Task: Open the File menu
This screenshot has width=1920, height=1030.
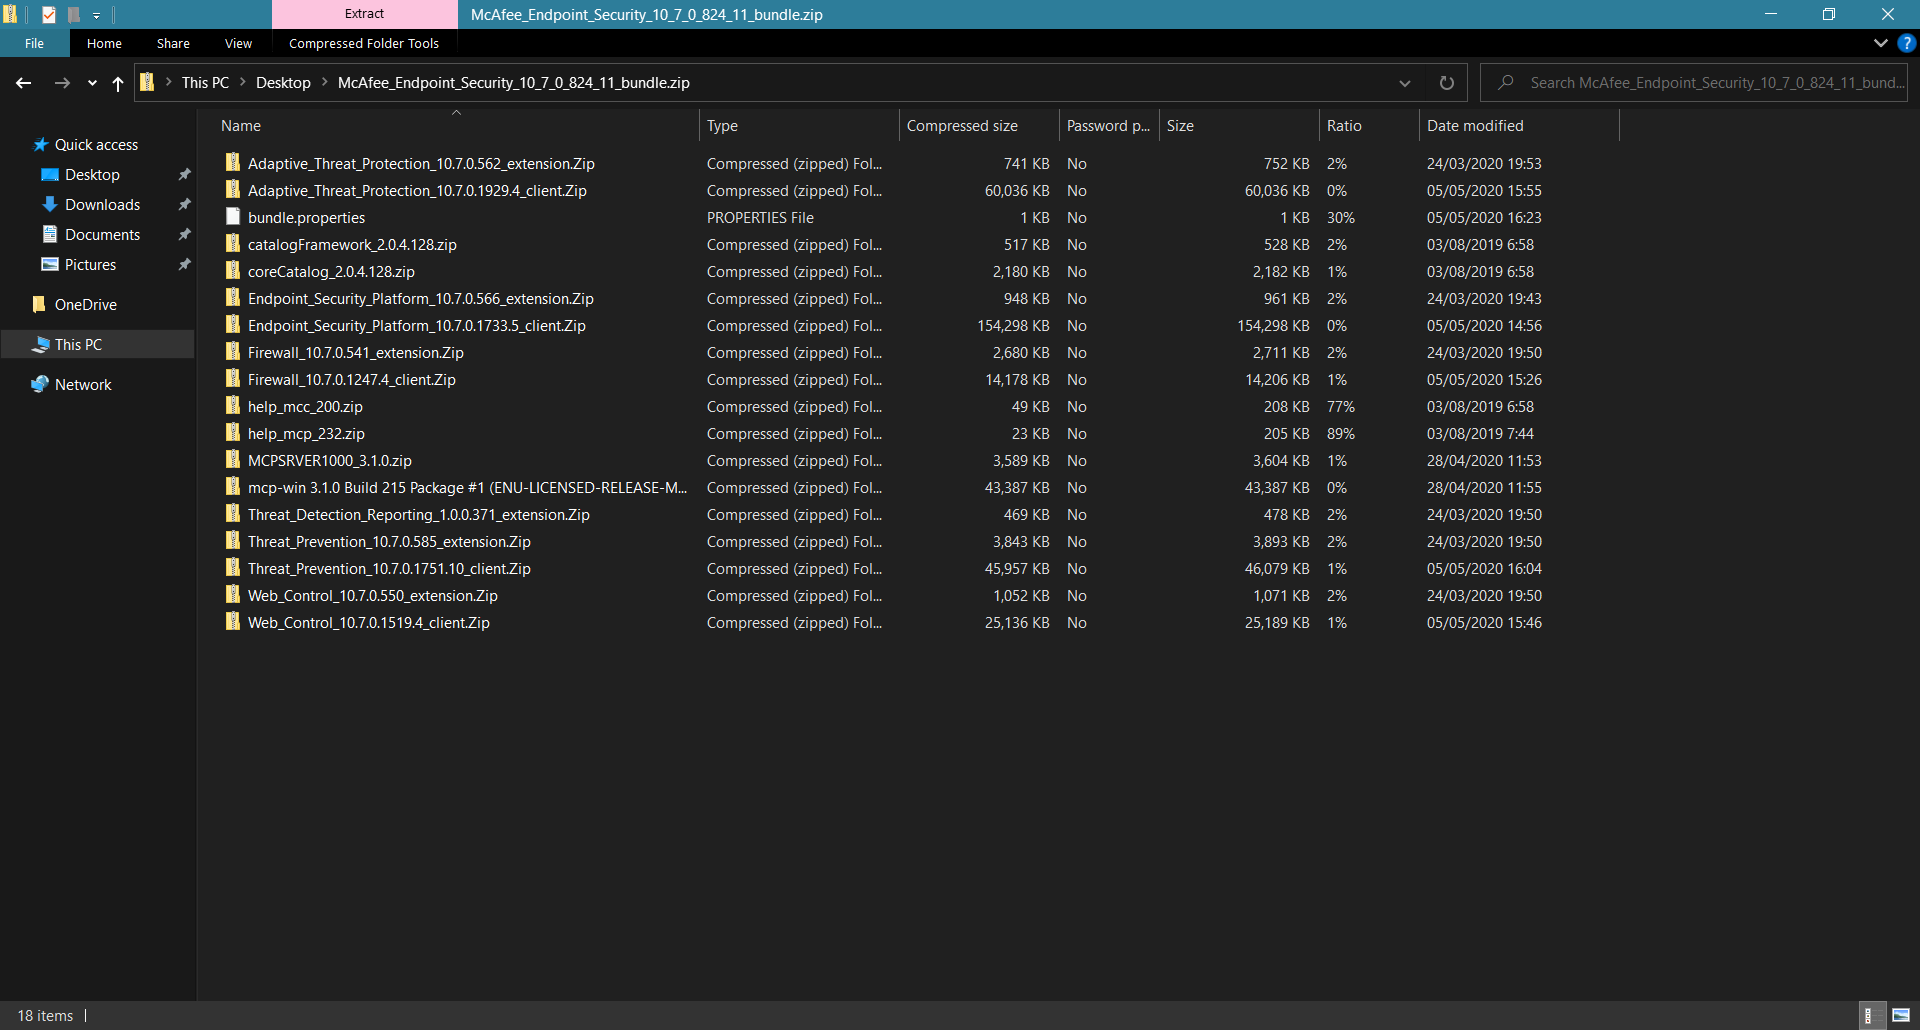Action: pyautogui.click(x=35, y=43)
